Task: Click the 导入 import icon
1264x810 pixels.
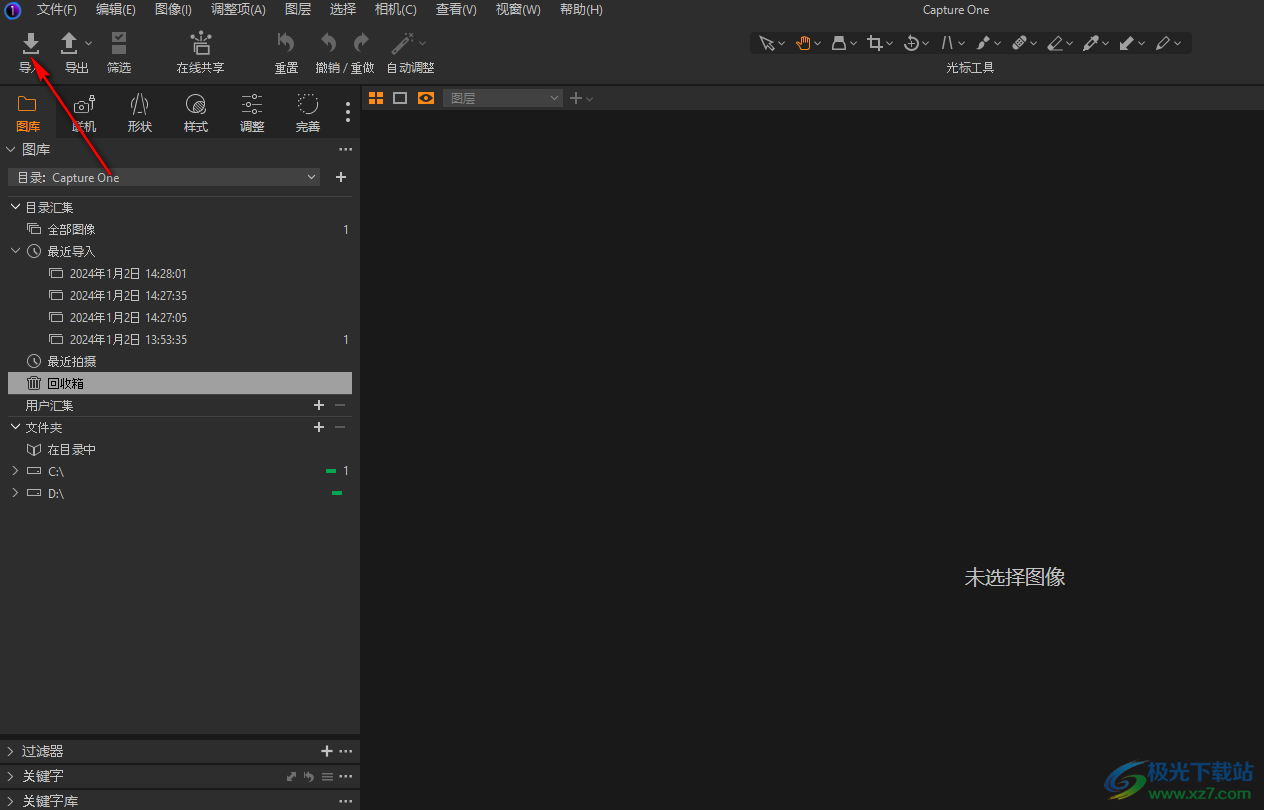Action: 31,43
